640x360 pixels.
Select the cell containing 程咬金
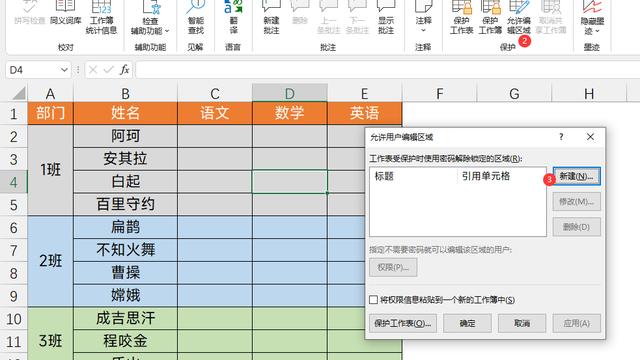125,341
